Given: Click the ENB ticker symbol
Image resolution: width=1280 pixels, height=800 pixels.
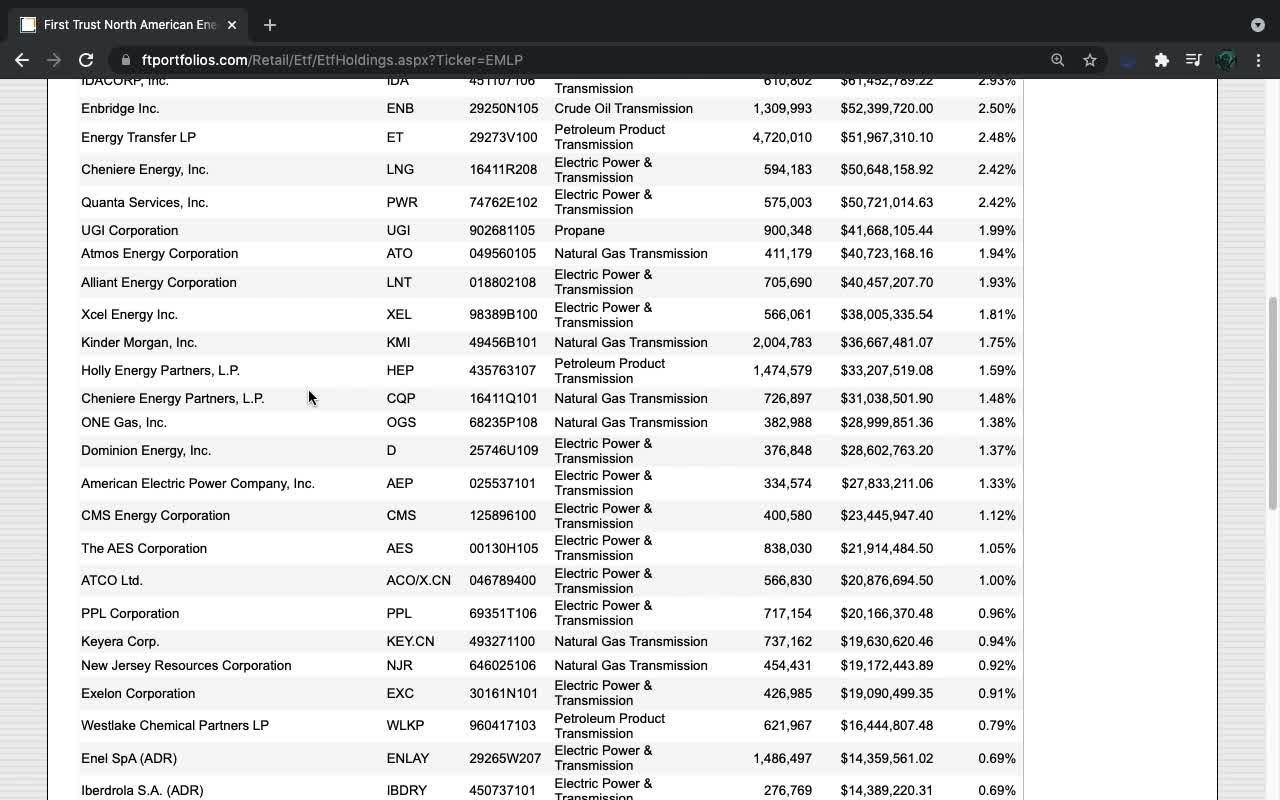Looking at the screenshot, I should tap(400, 108).
